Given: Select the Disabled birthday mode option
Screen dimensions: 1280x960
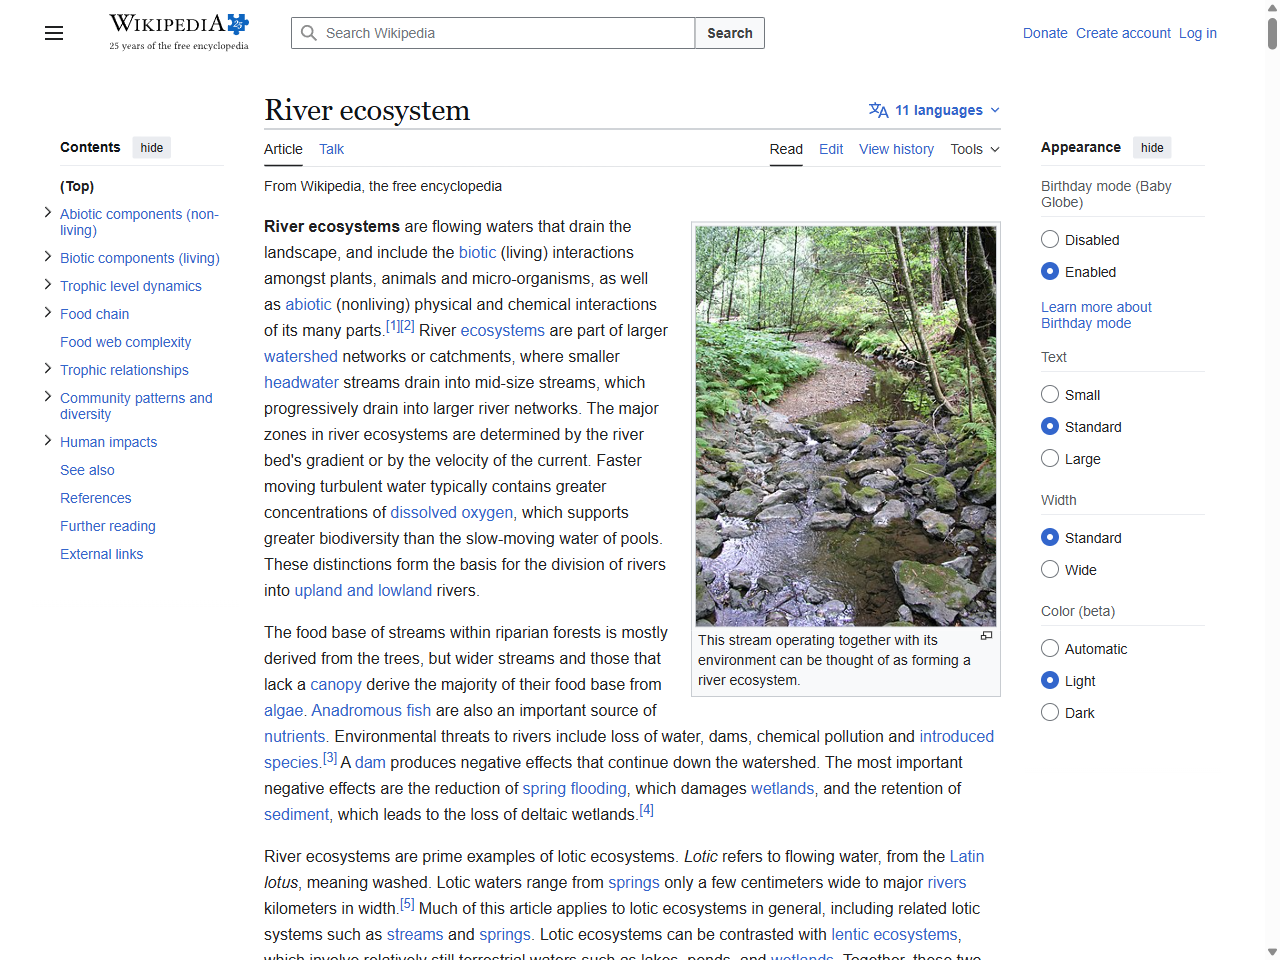Looking at the screenshot, I should coord(1050,240).
